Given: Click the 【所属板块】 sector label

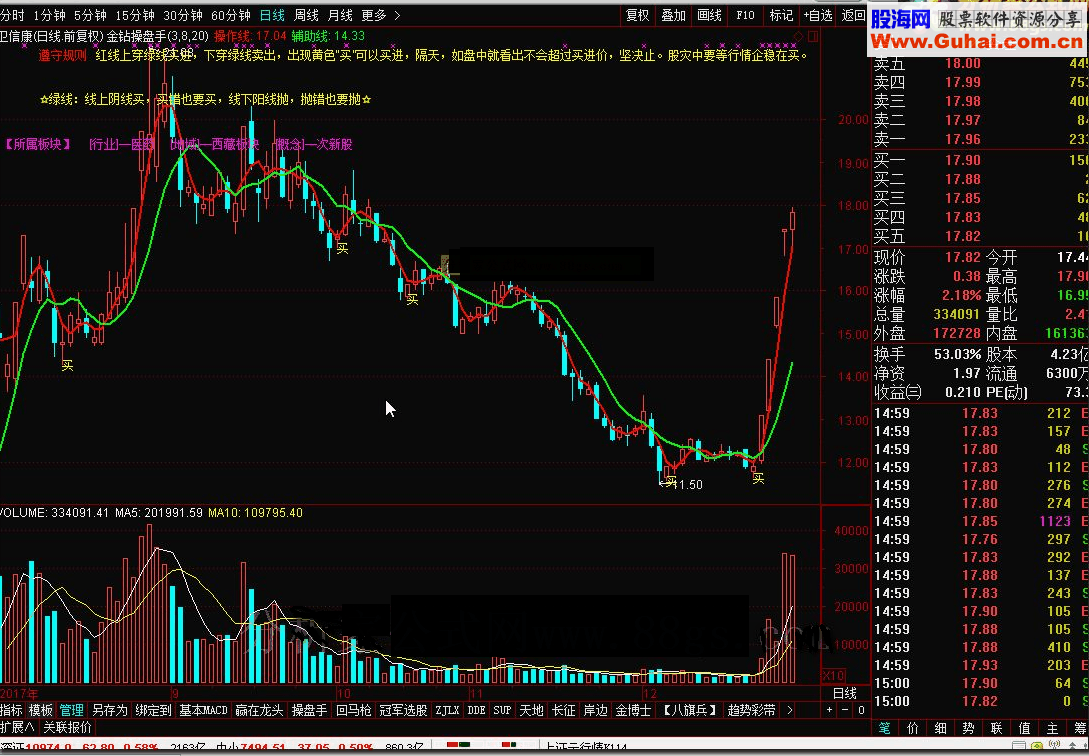Looking at the screenshot, I should tap(38, 144).
